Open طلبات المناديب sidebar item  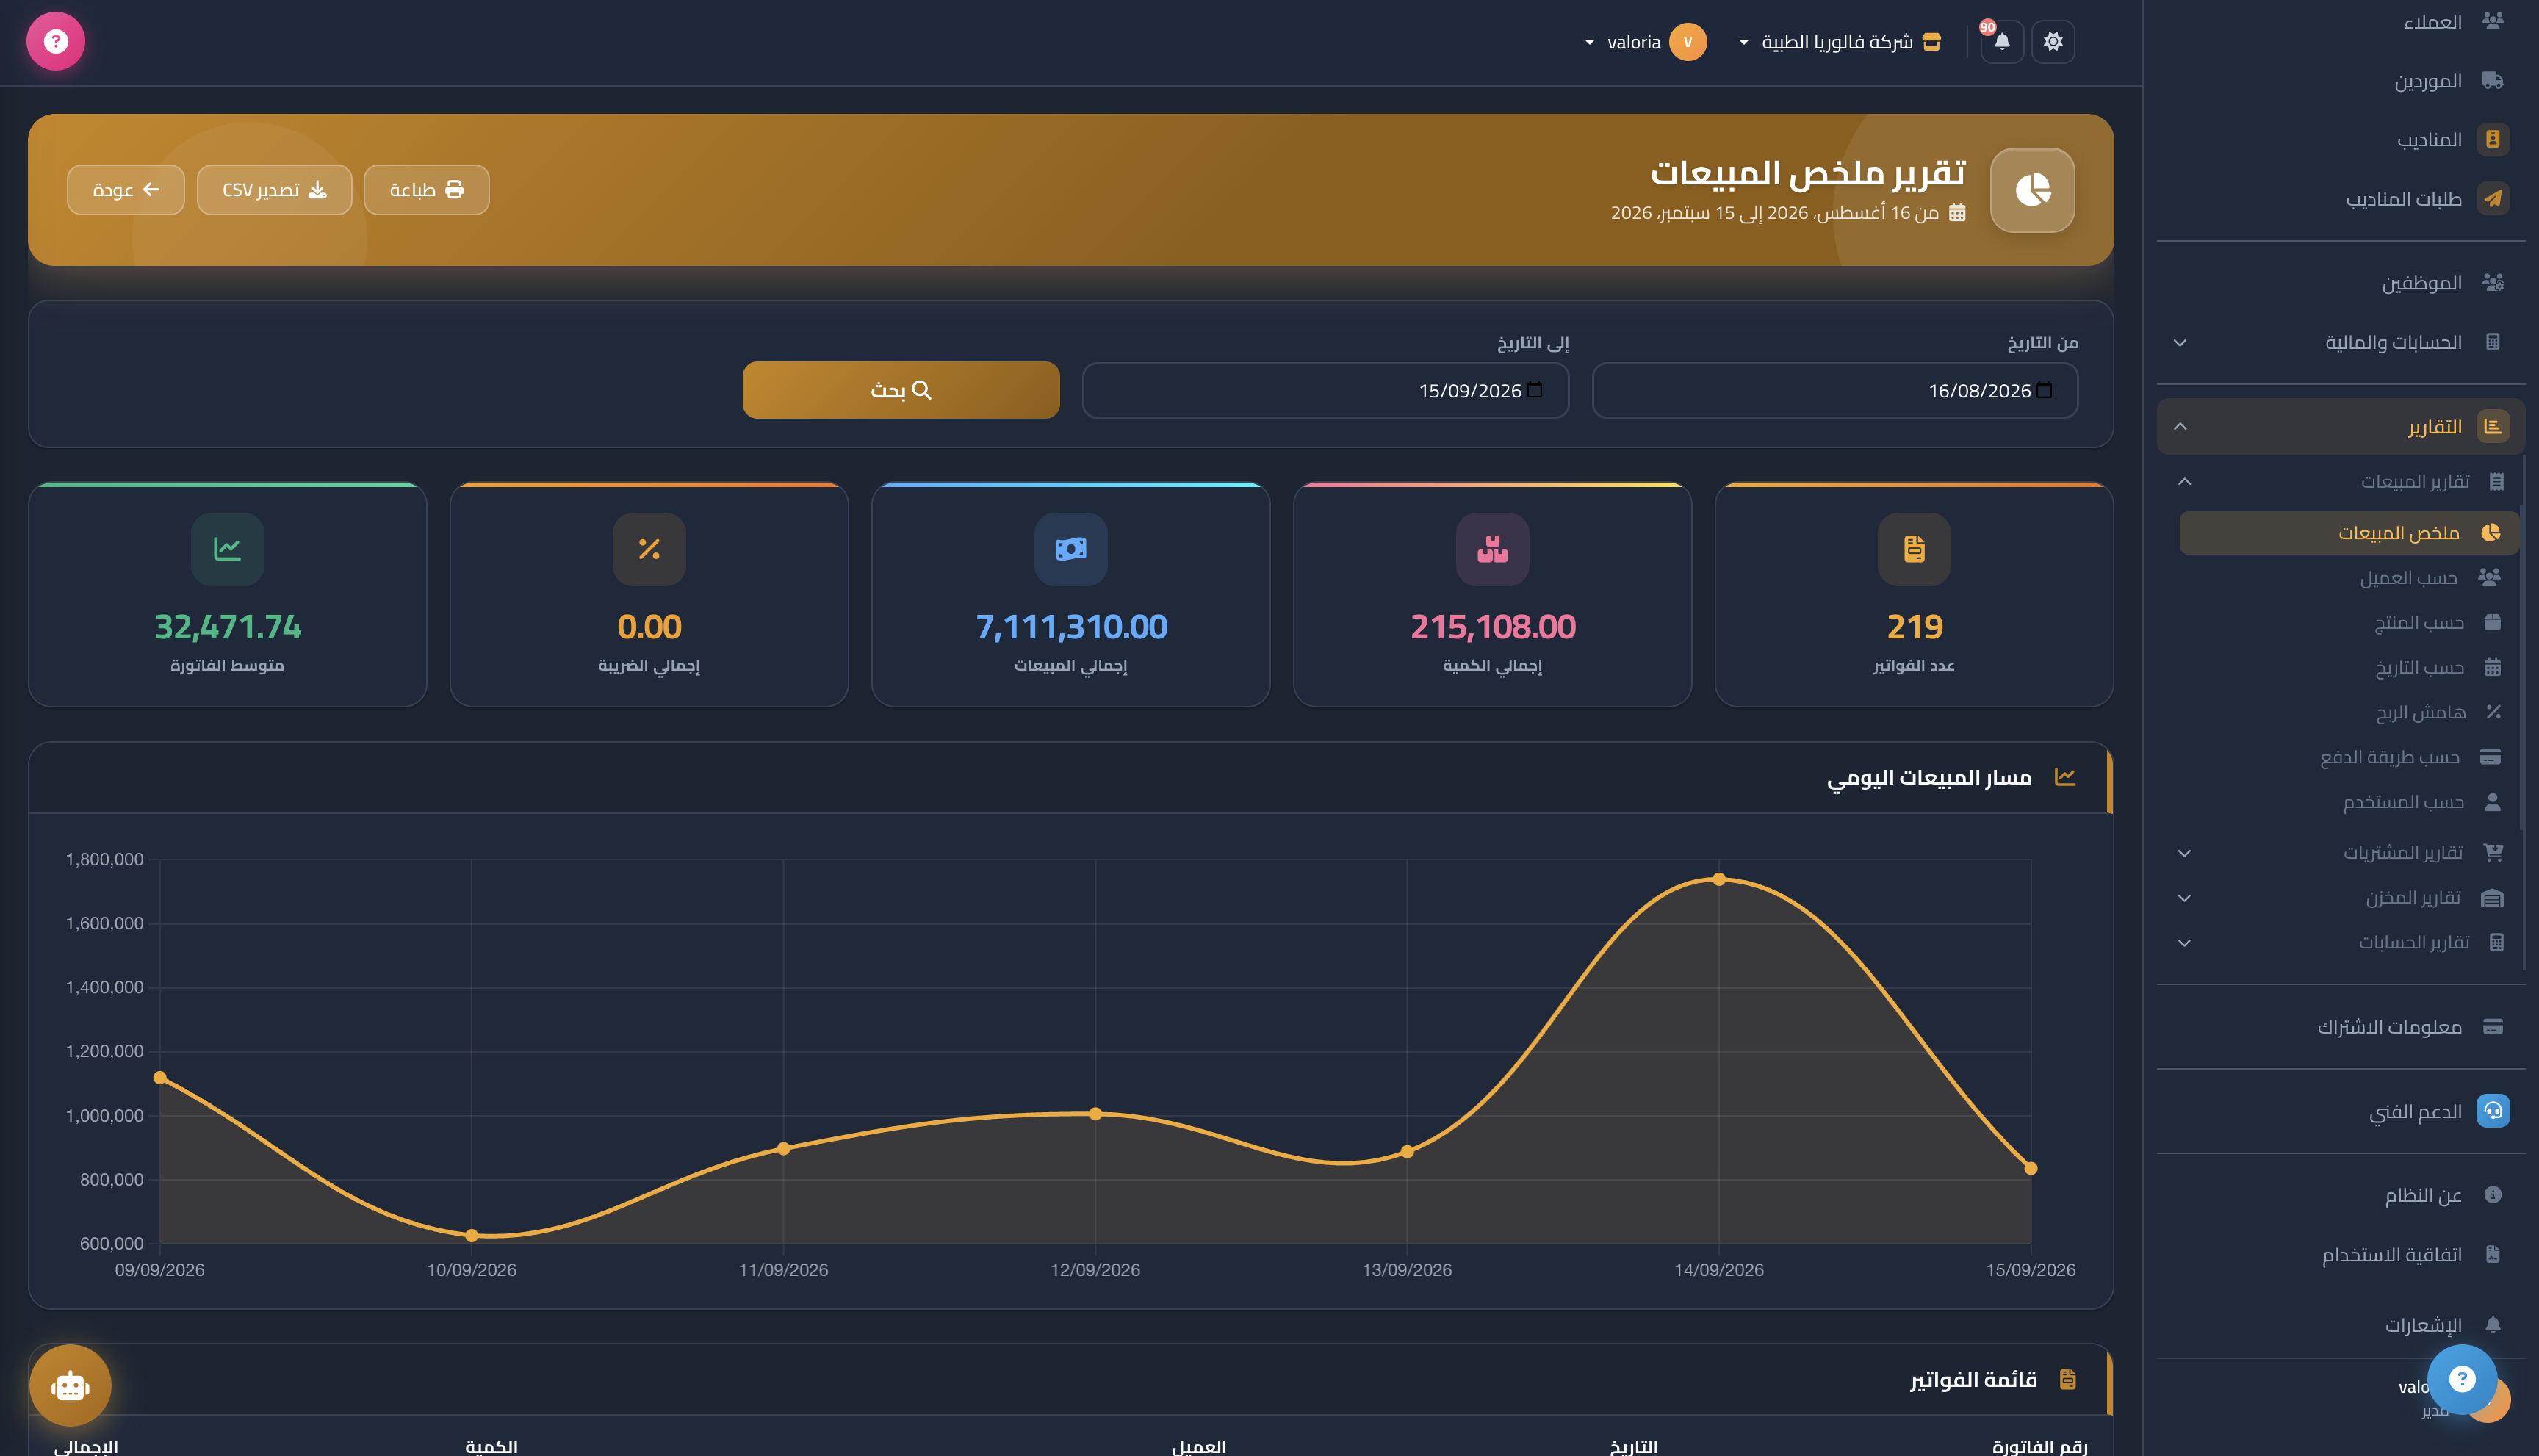2340,199
